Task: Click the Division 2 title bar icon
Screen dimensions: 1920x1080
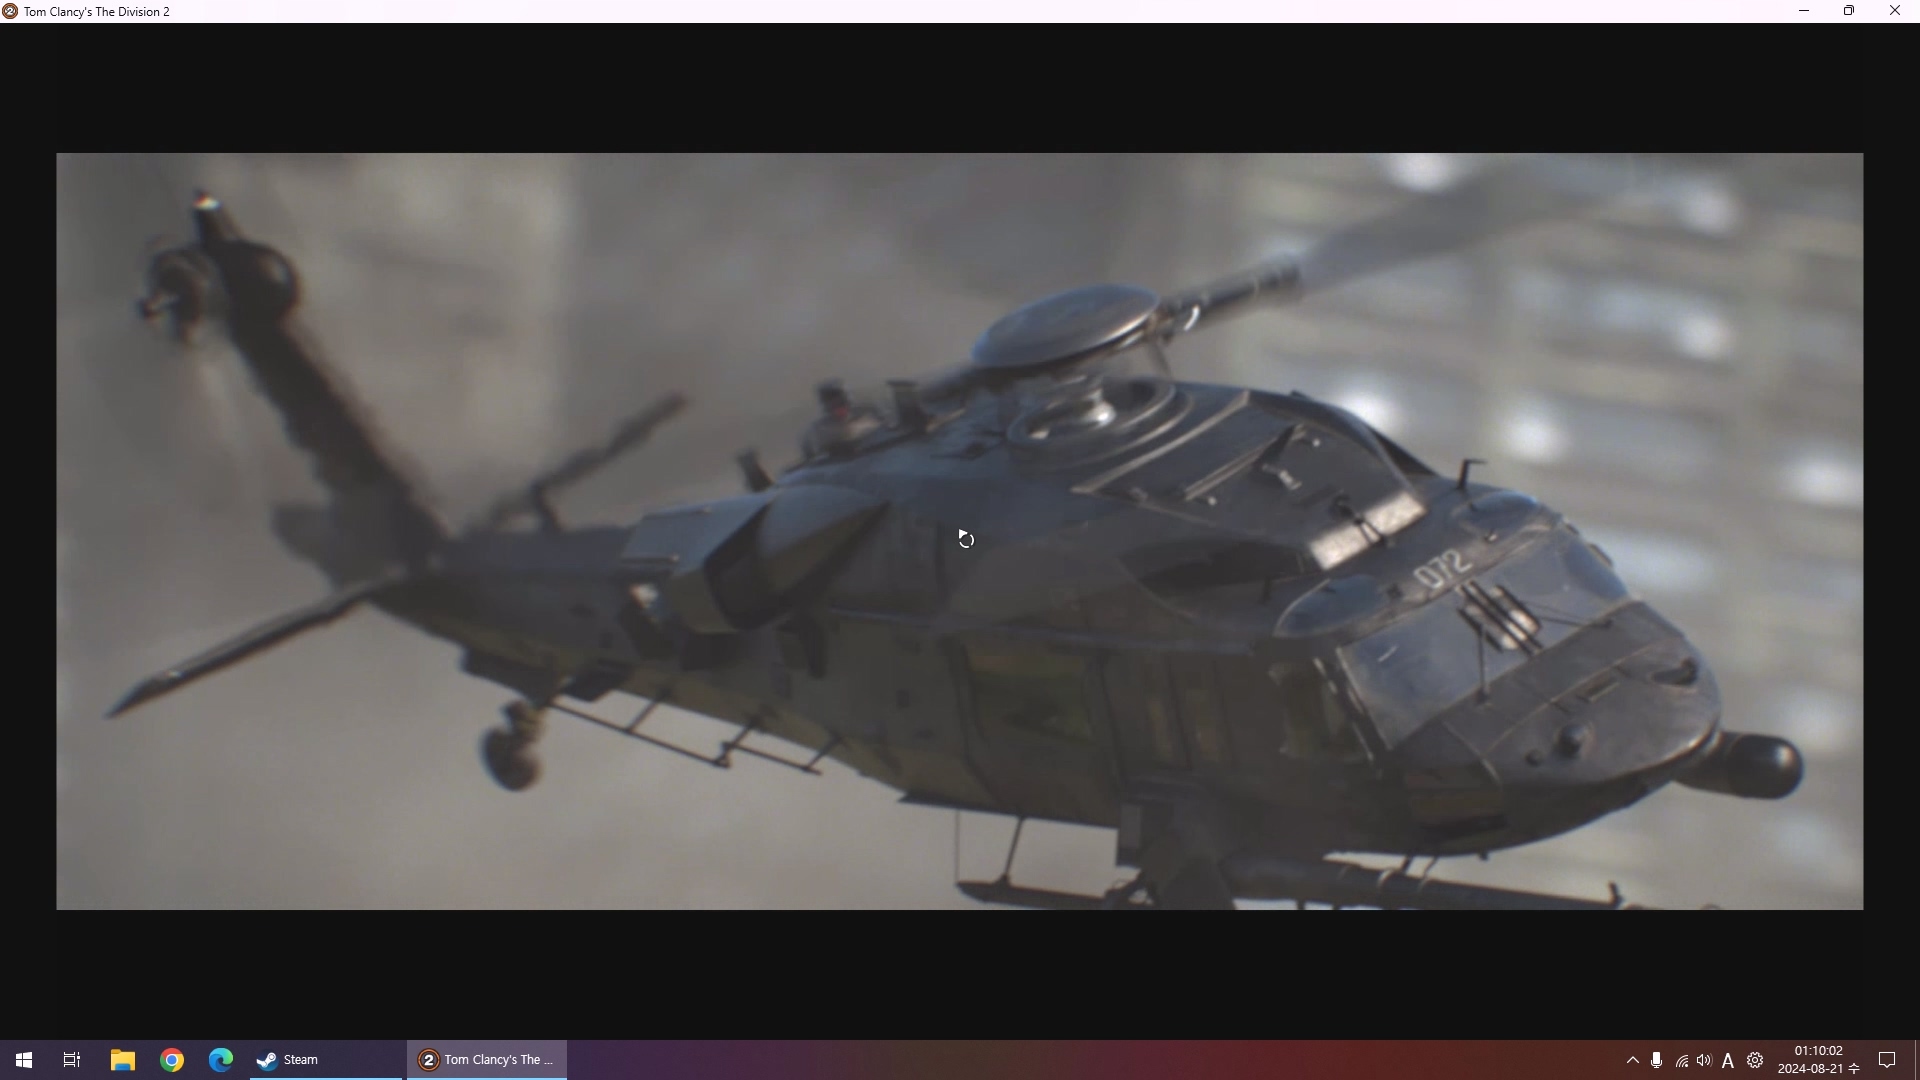Action: (x=10, y=11)
